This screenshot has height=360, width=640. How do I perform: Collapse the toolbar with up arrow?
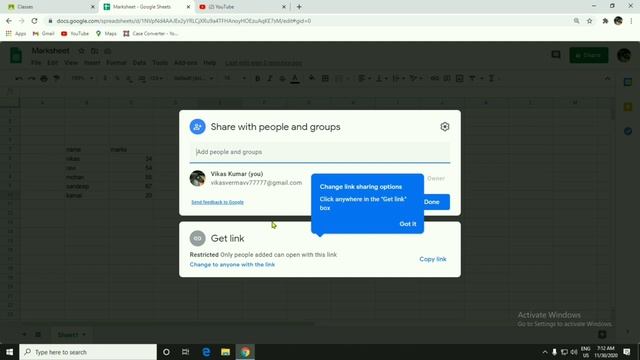click(607, 78)
